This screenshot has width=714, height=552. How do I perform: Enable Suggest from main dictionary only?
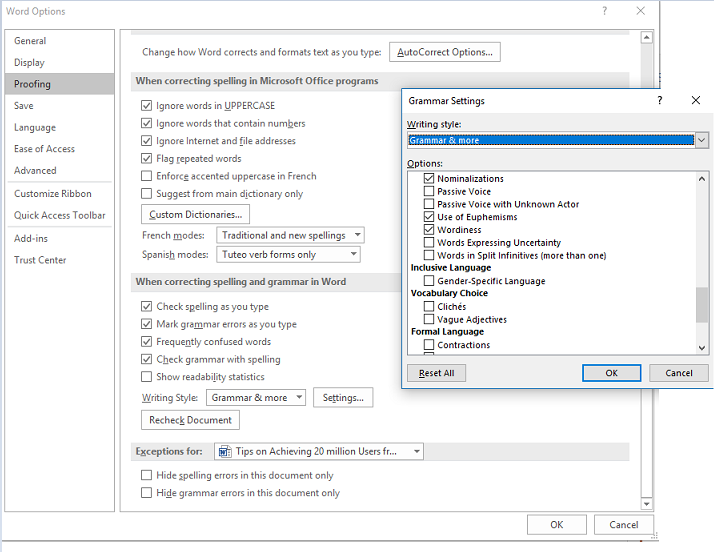point(146,194)
